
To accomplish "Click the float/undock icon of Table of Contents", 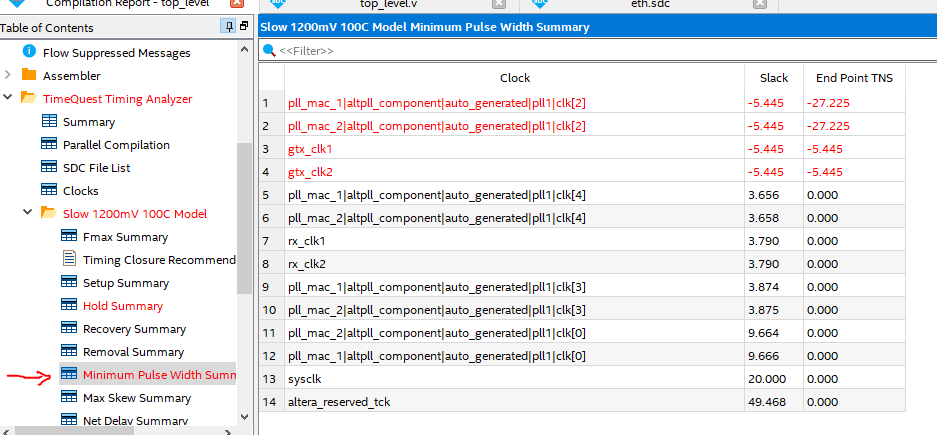I will [x=246, y=27].
